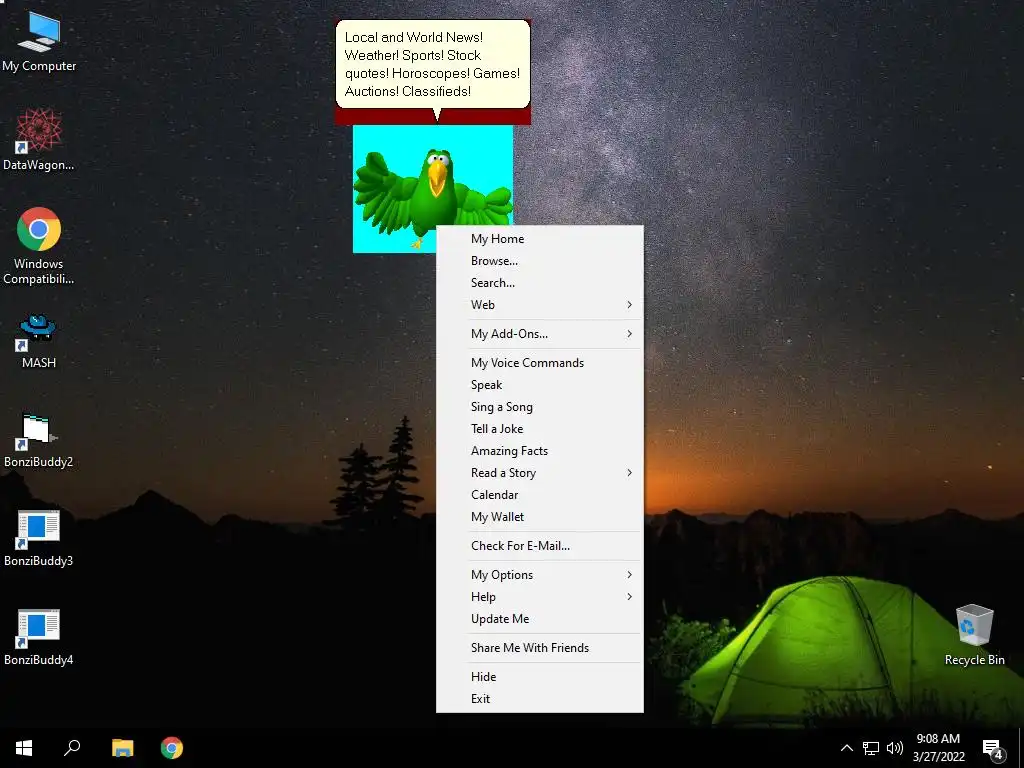Select Share Me With Friends

[539, 648]
